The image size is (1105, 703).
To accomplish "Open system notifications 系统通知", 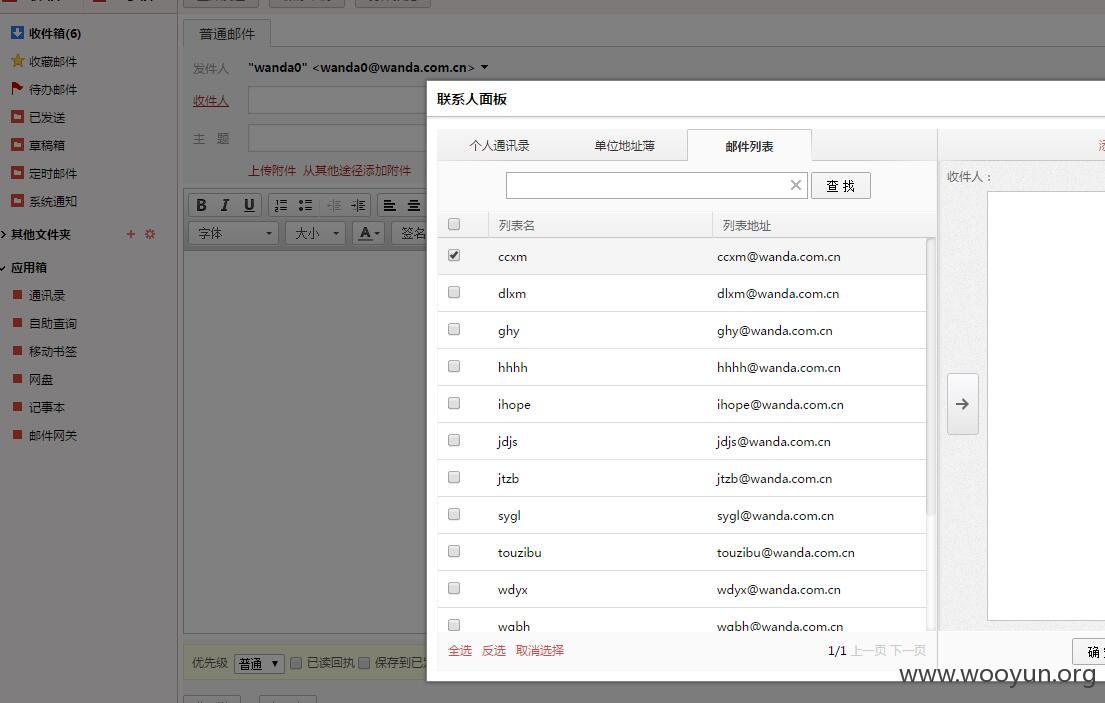I will 53,201.
